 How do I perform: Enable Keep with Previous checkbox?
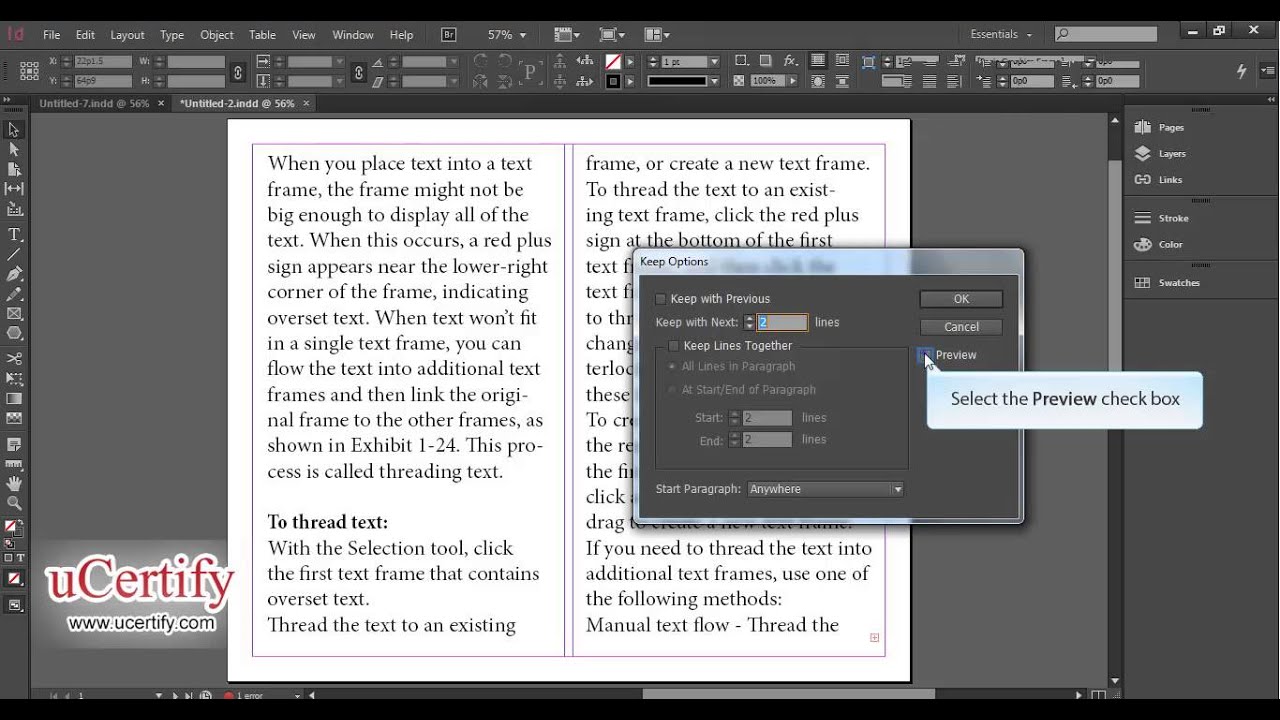point(660,299)
